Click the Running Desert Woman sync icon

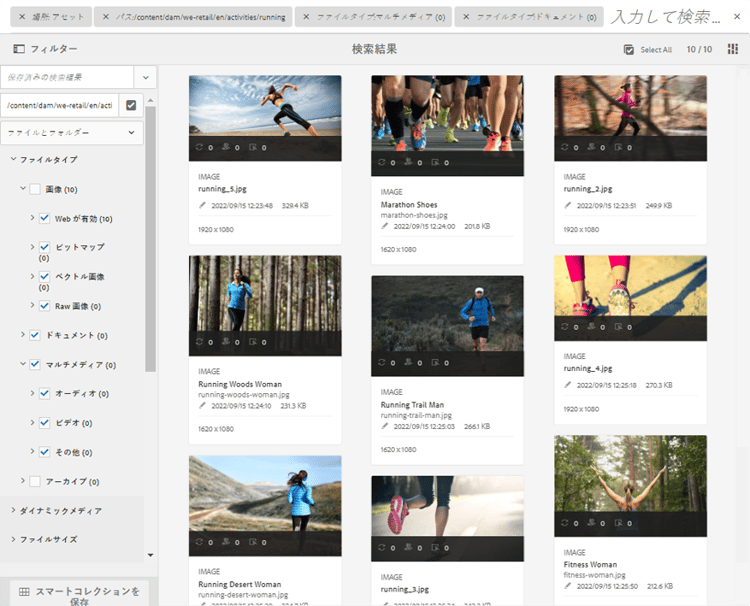click(199, 542)
